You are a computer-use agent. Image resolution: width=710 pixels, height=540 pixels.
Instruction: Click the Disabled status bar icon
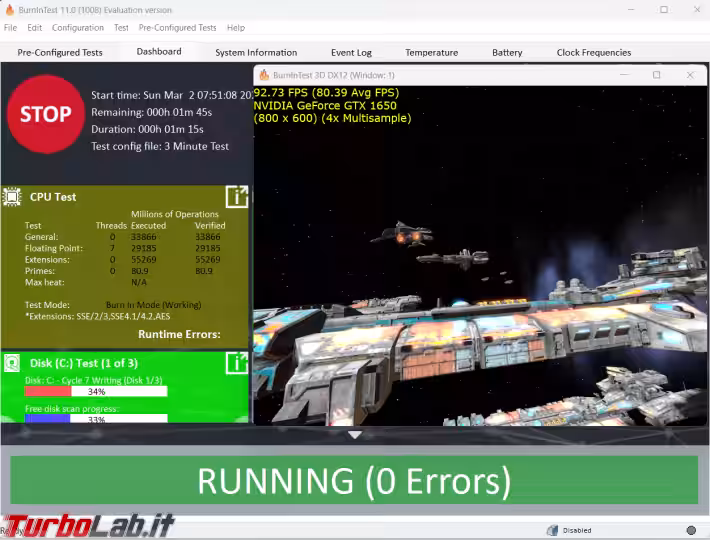pyautogui.click(x=552, y=530)
